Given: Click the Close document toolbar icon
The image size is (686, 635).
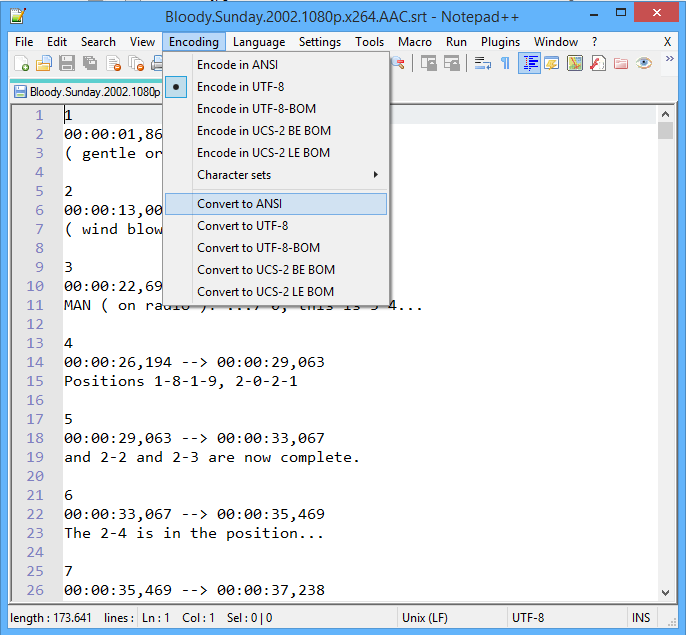Looking at the screenshot, I should coord(113,63).
